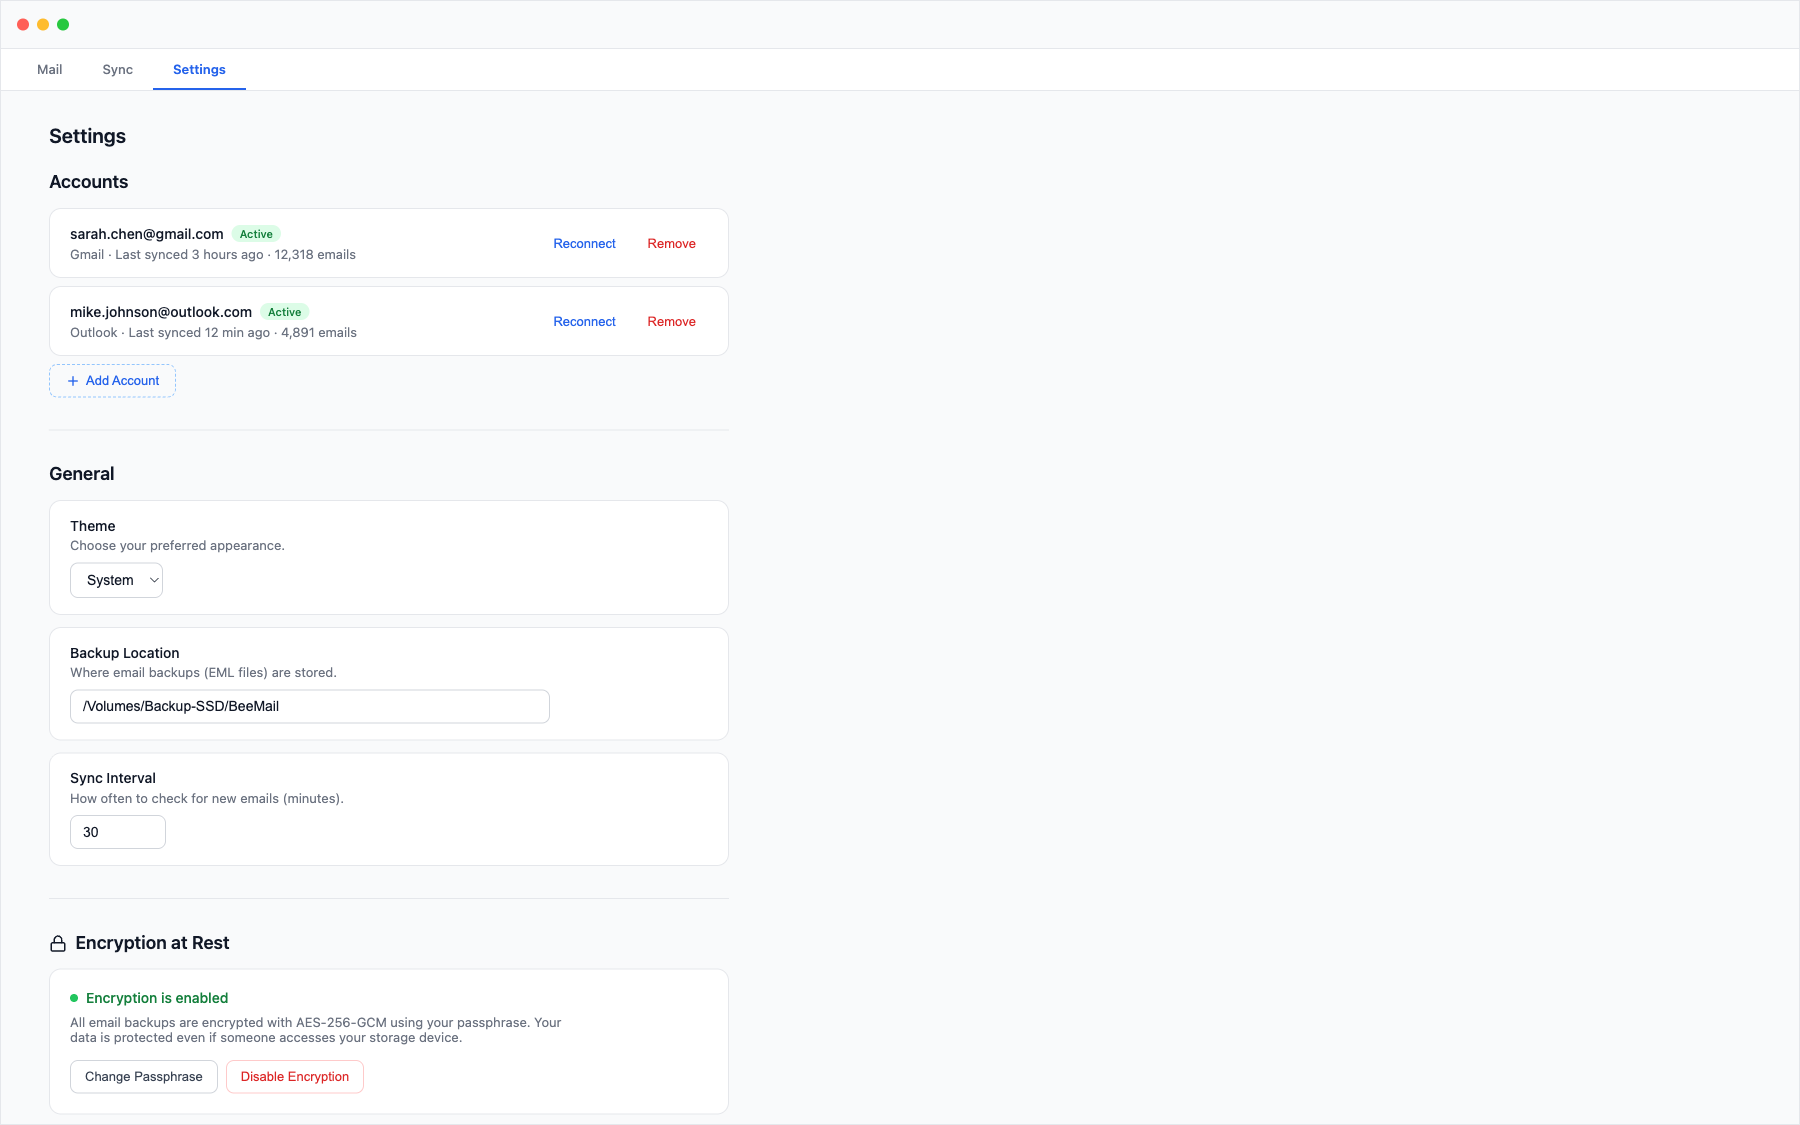This screenshot has width=1800, height=1125.
Task: Click the plus icon on Add Account
Action: pyautogui.click(x=72, y=380)
